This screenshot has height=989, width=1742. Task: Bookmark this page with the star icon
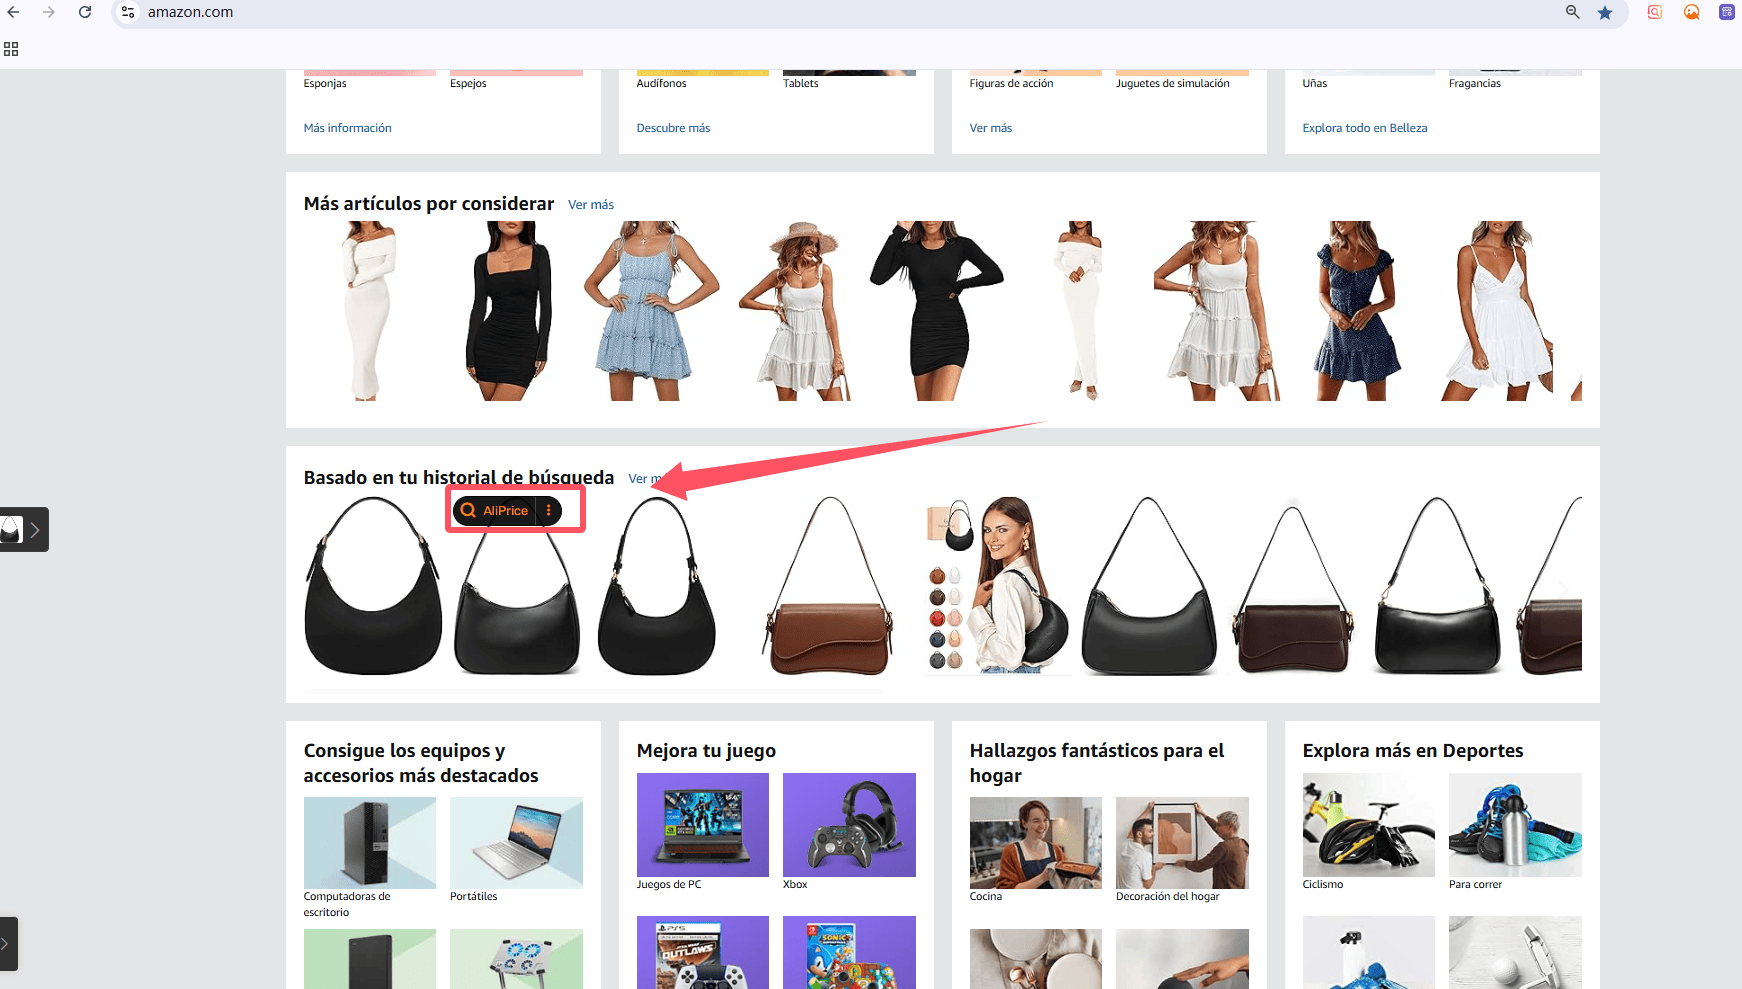pyautogui.click(x=1605, y=12)
